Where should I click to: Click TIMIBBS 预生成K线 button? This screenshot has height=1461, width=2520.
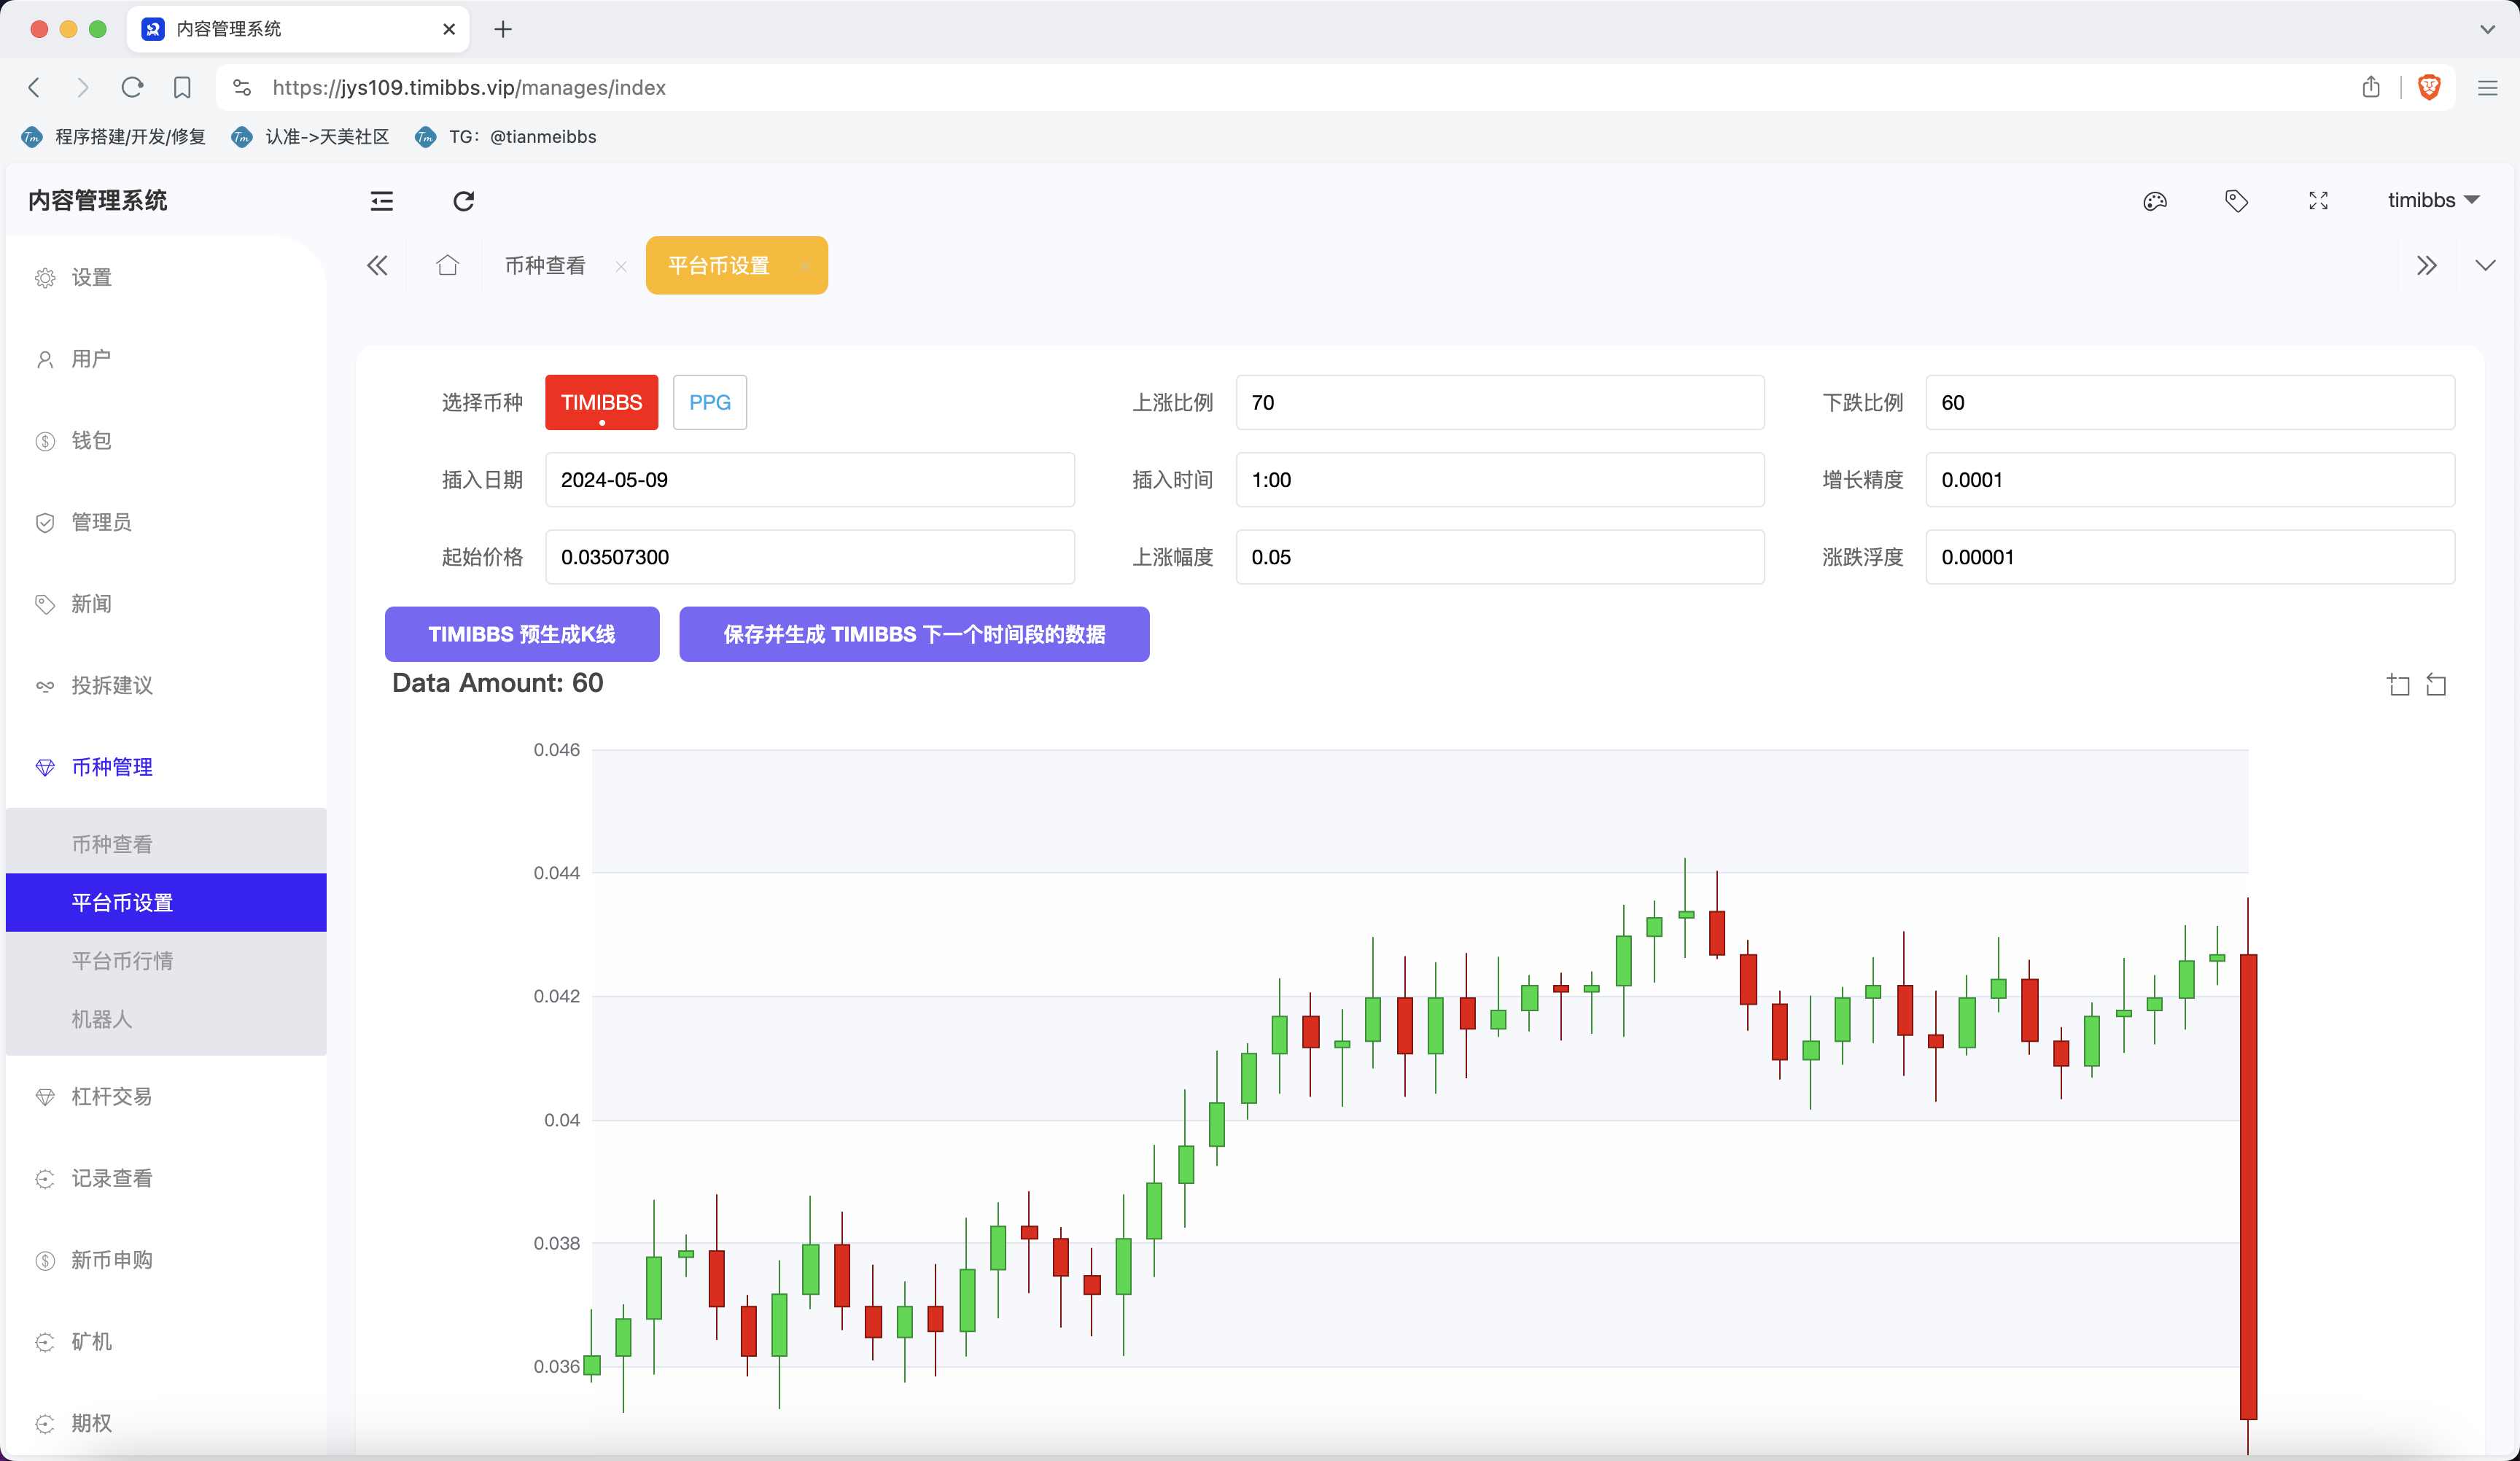click(x=521, y=634)
